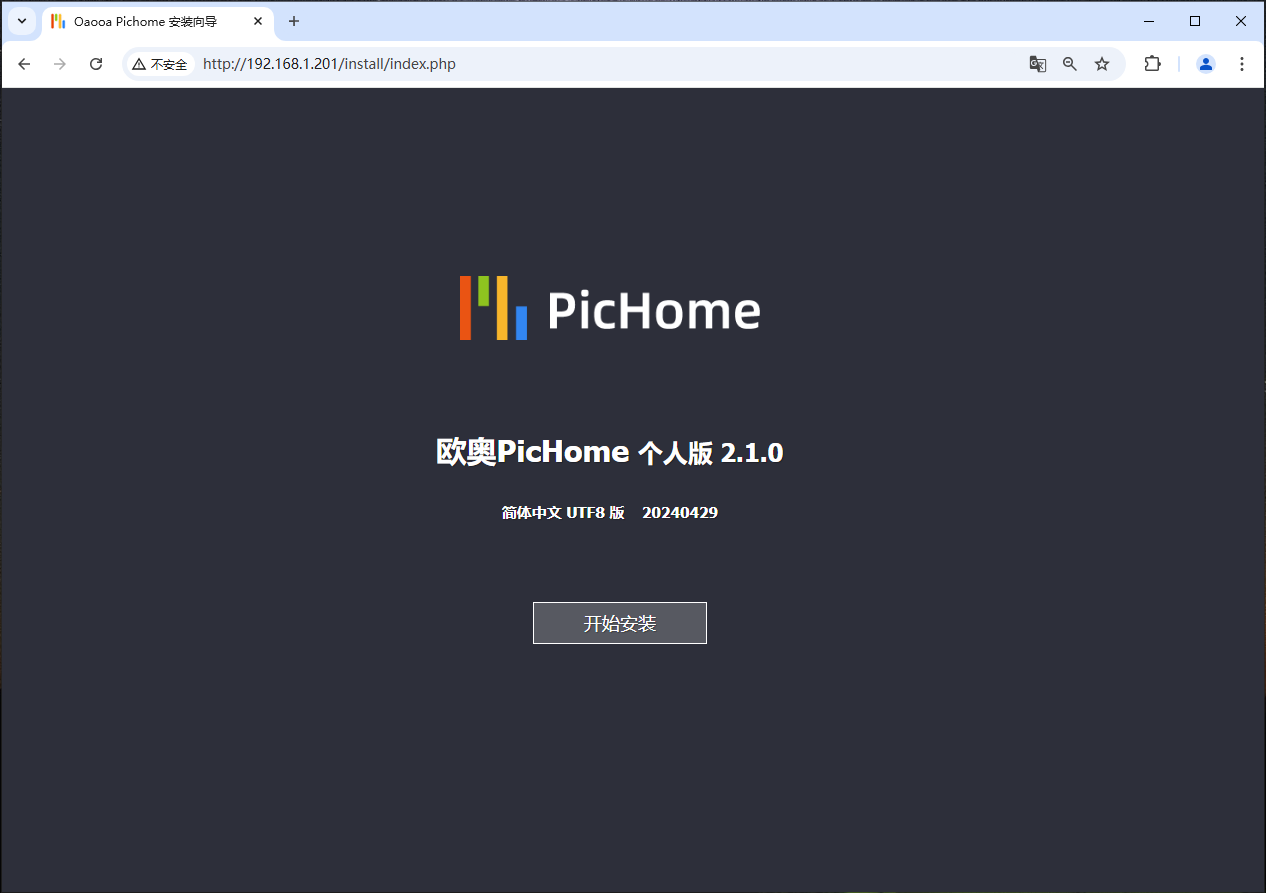Go back to the previous page
The height and width of the screenshot is (893, 1266).
point(24,64)
